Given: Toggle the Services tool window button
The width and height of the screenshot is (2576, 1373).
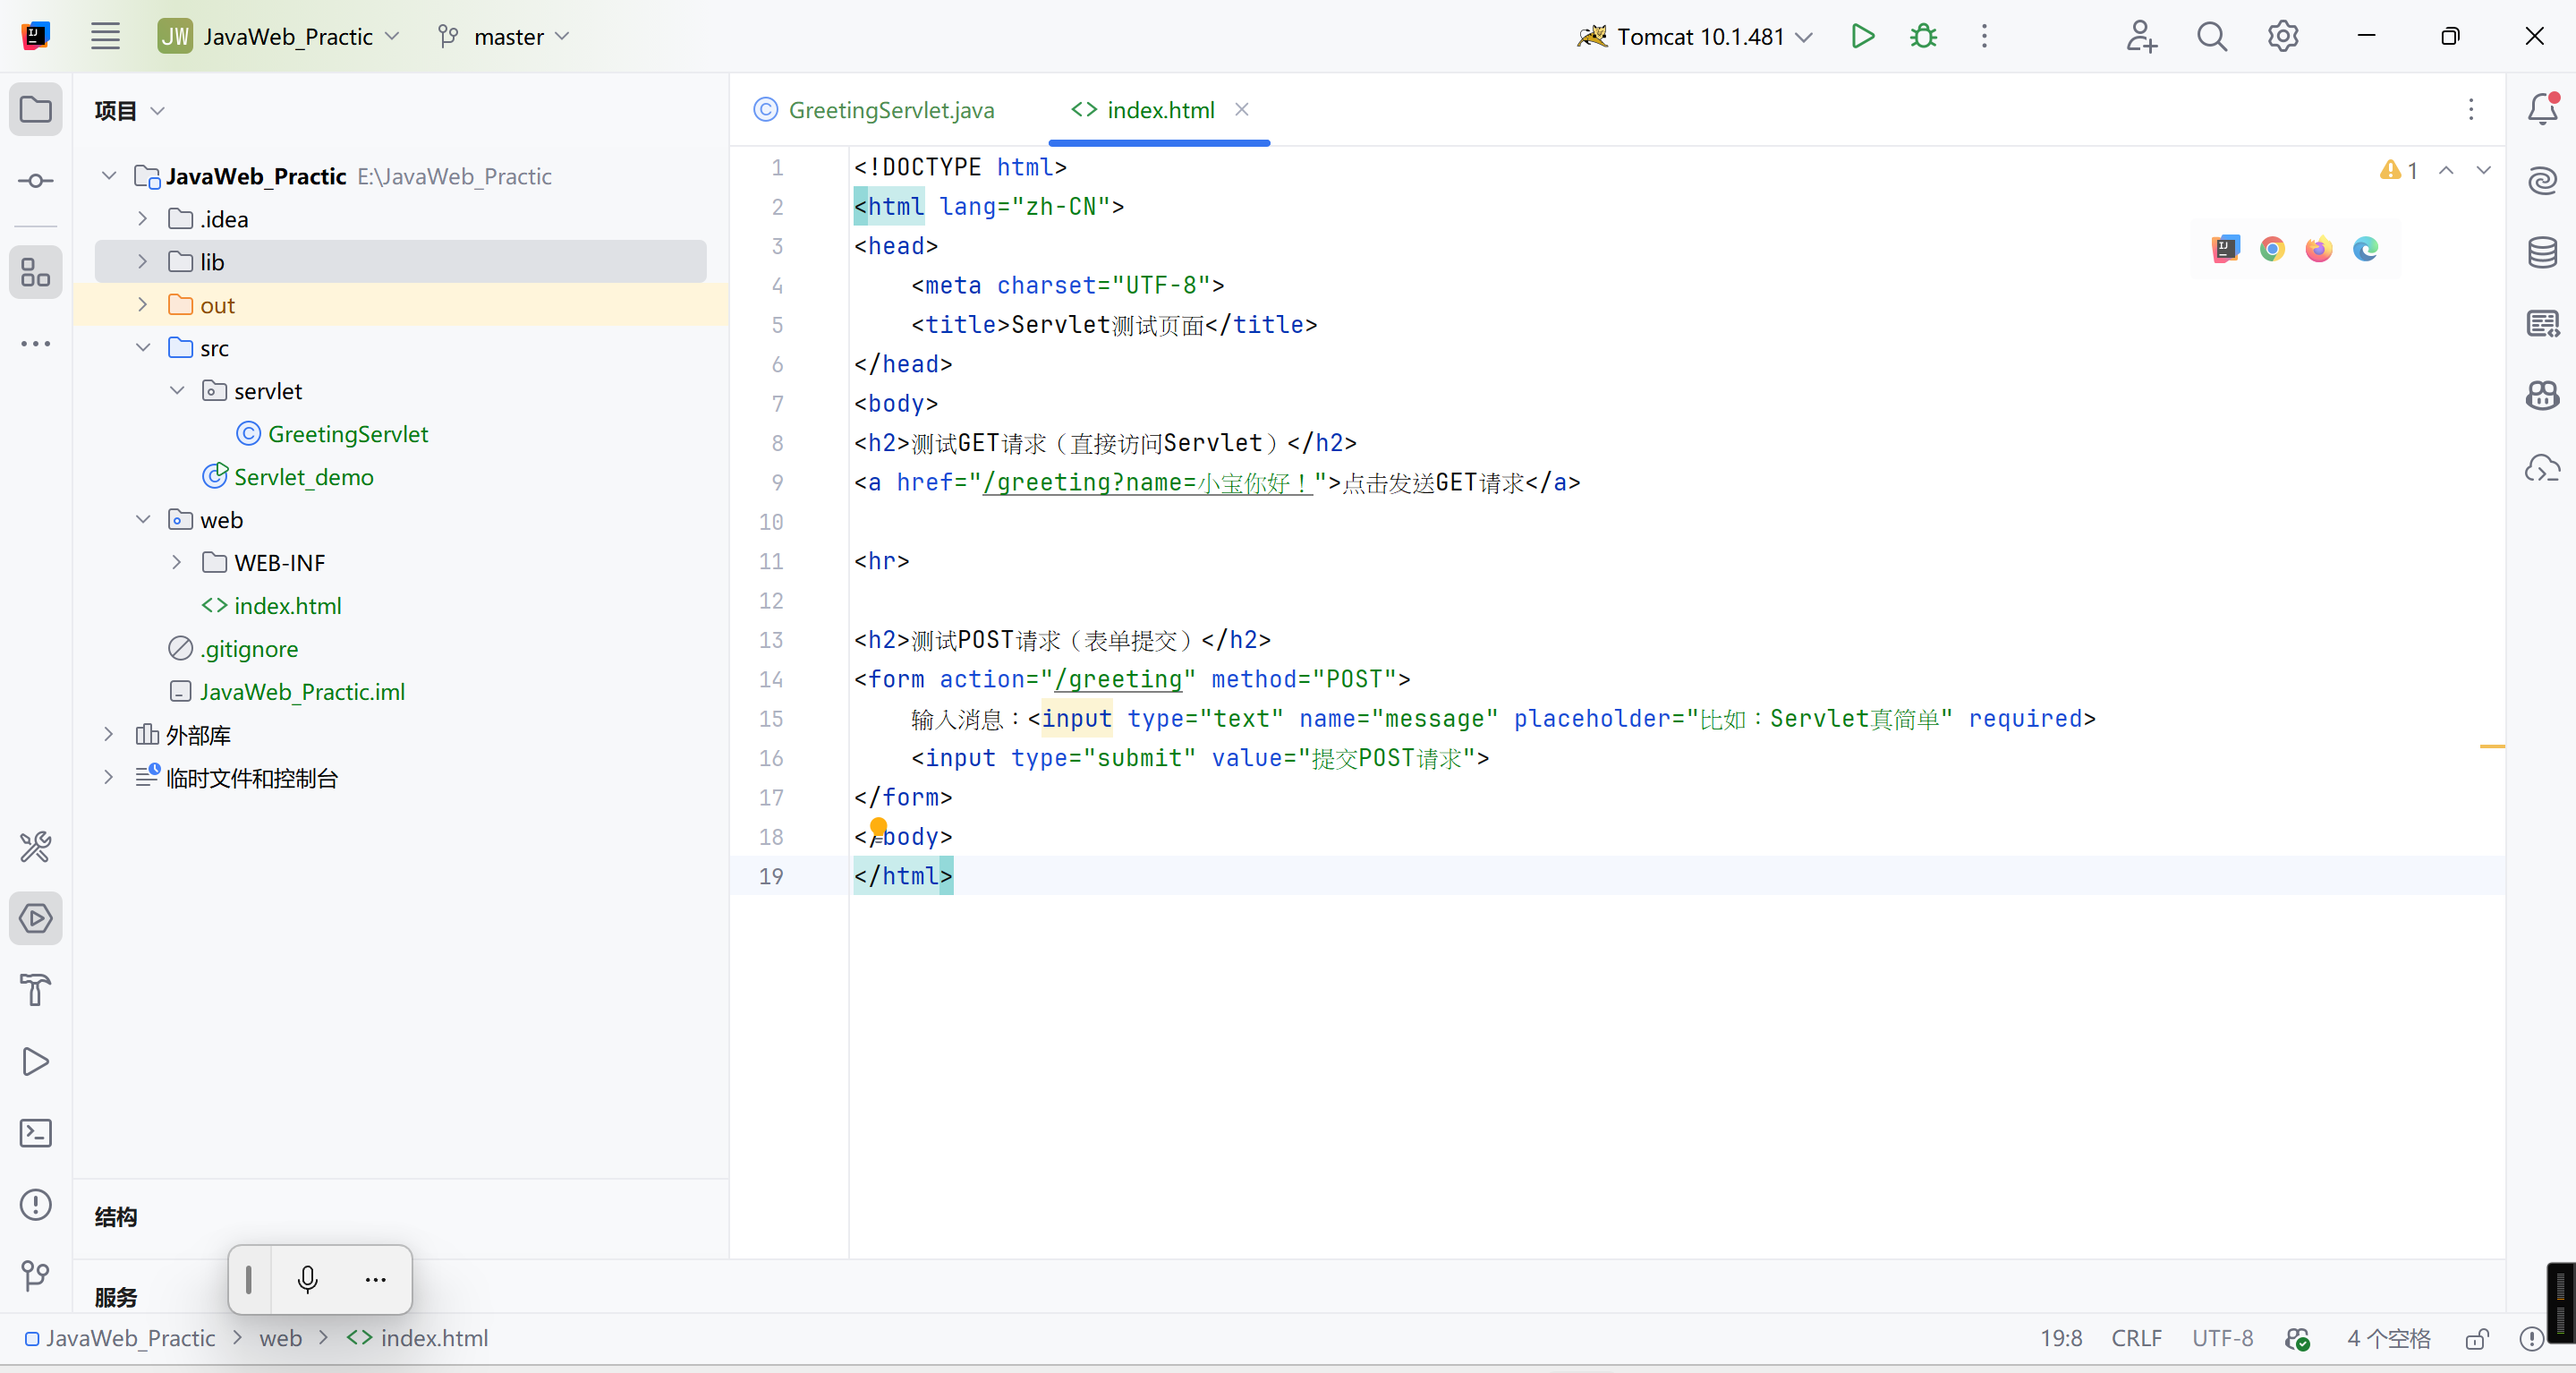Looking at the screenshot, I should [x=36, y=918].
